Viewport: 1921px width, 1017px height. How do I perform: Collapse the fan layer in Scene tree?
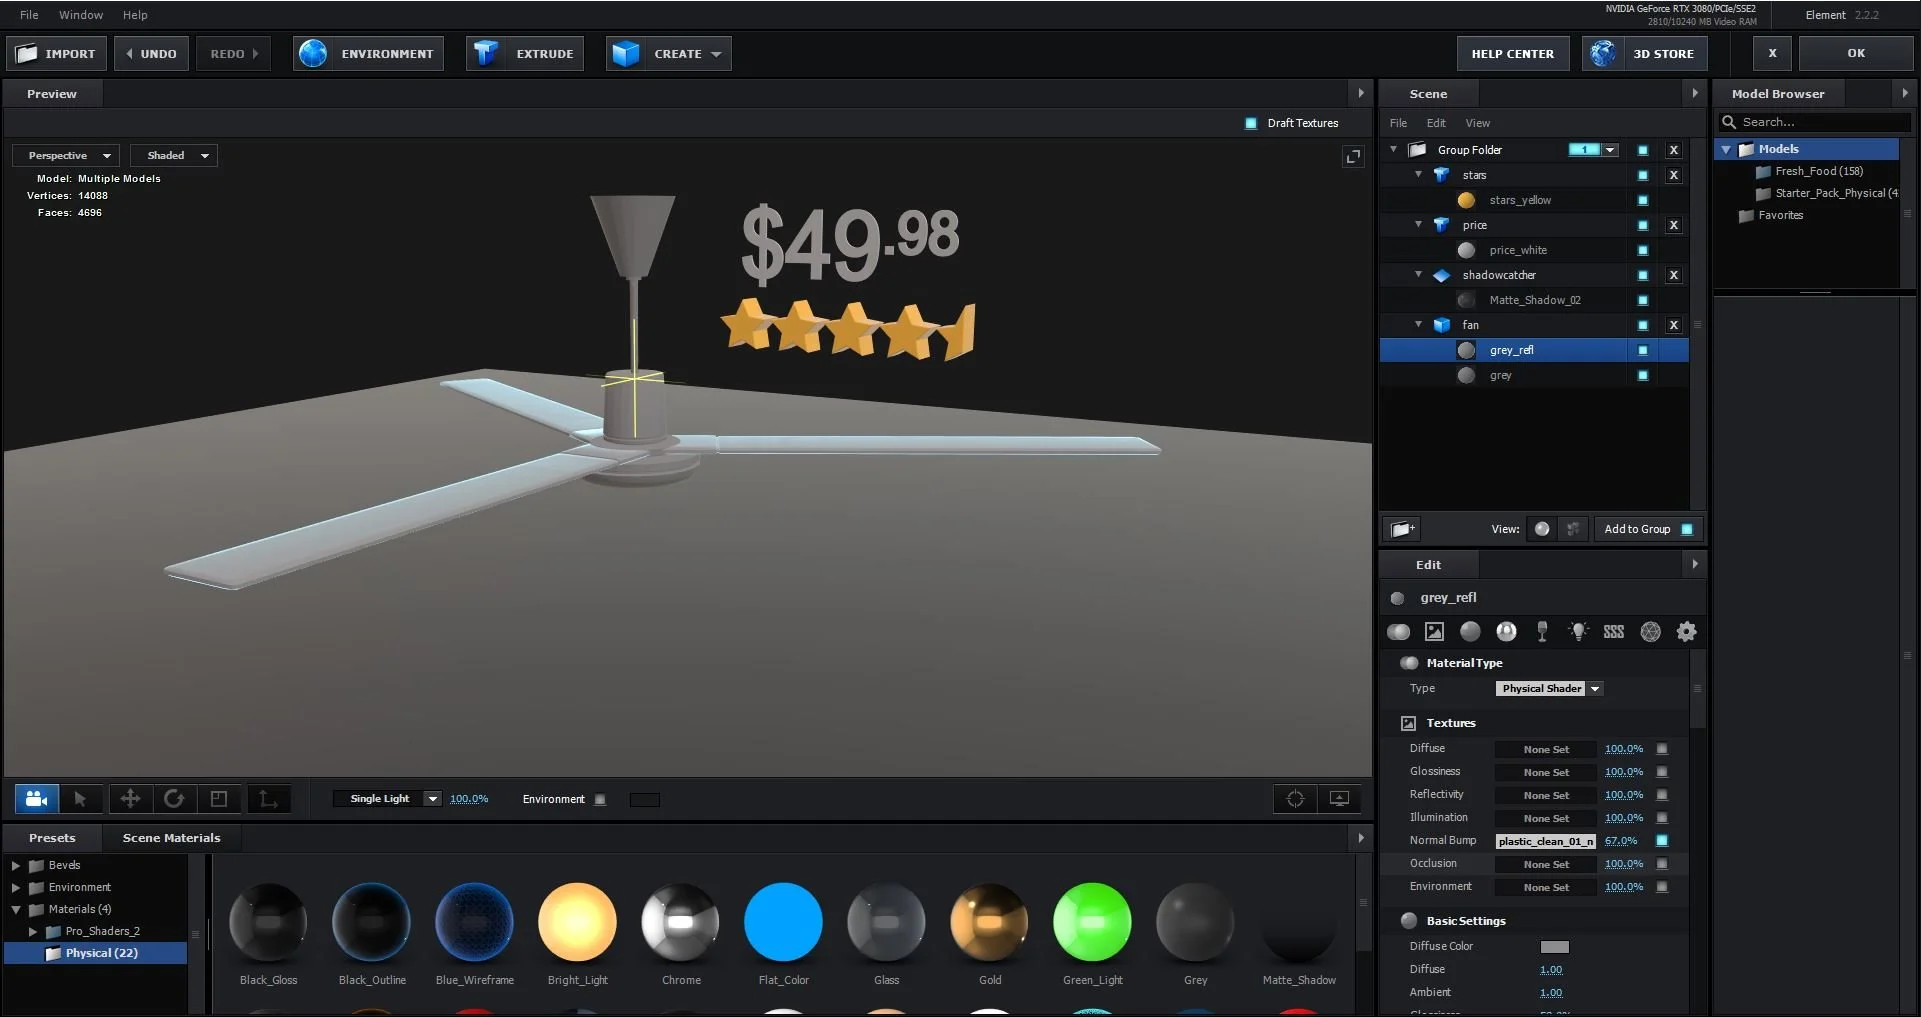pyautogui.click(x=1418, y=325)
